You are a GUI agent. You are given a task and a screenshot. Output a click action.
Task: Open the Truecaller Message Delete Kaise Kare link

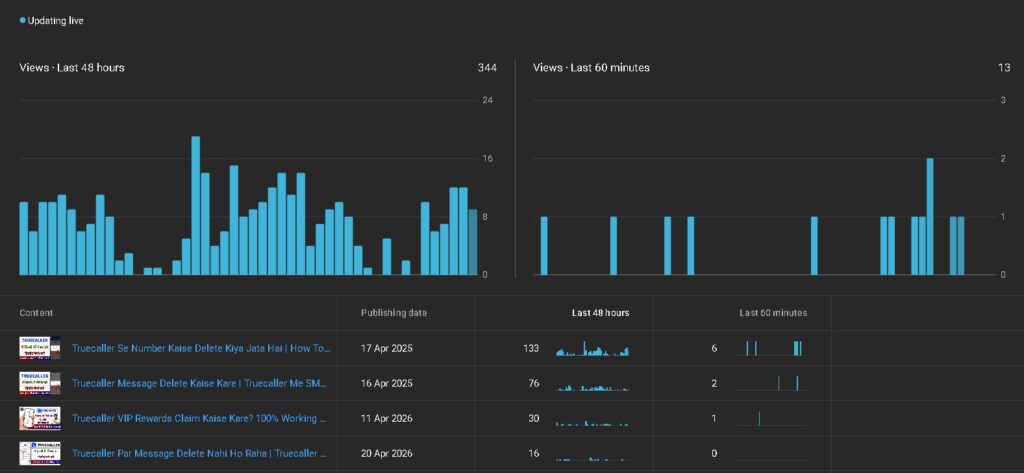[x=199, y=383]
